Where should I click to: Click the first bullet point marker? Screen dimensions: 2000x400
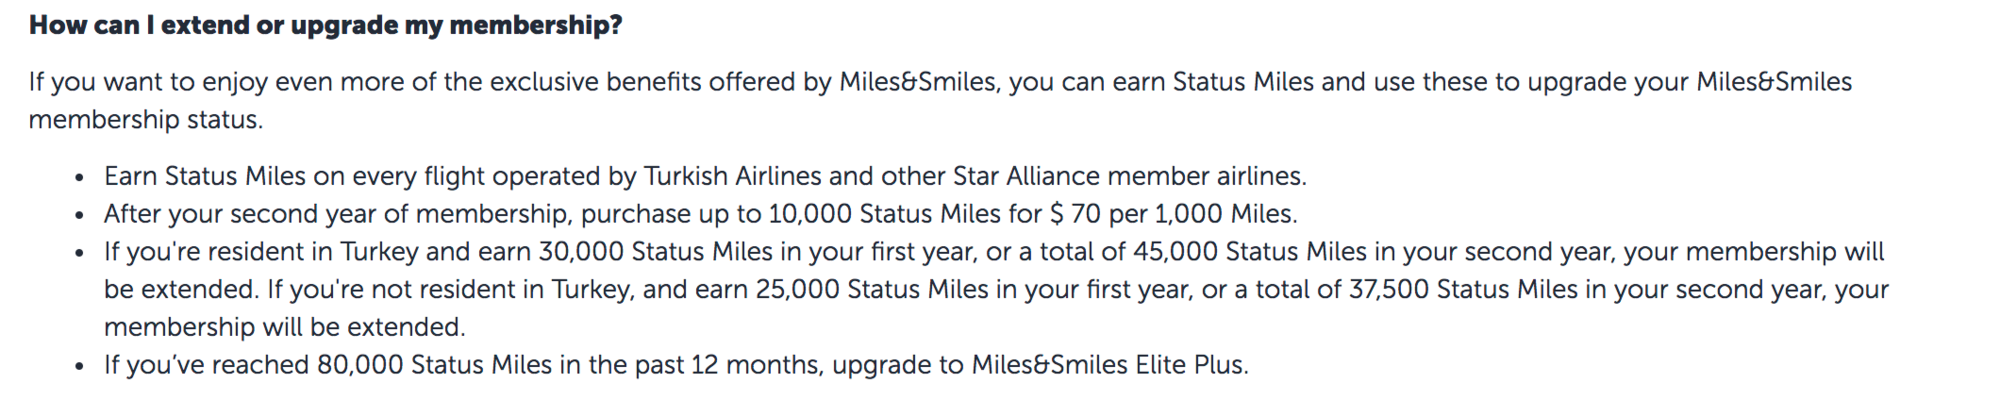tap(79, 179)
